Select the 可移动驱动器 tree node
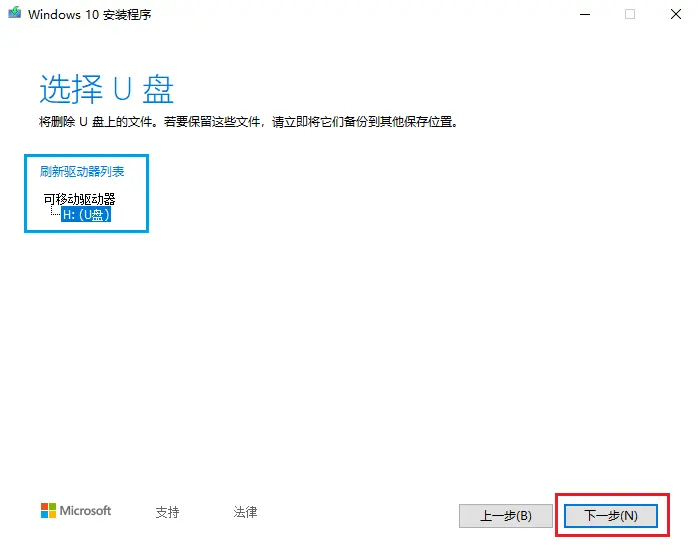698x552 pixels. (x=79, y=199)
